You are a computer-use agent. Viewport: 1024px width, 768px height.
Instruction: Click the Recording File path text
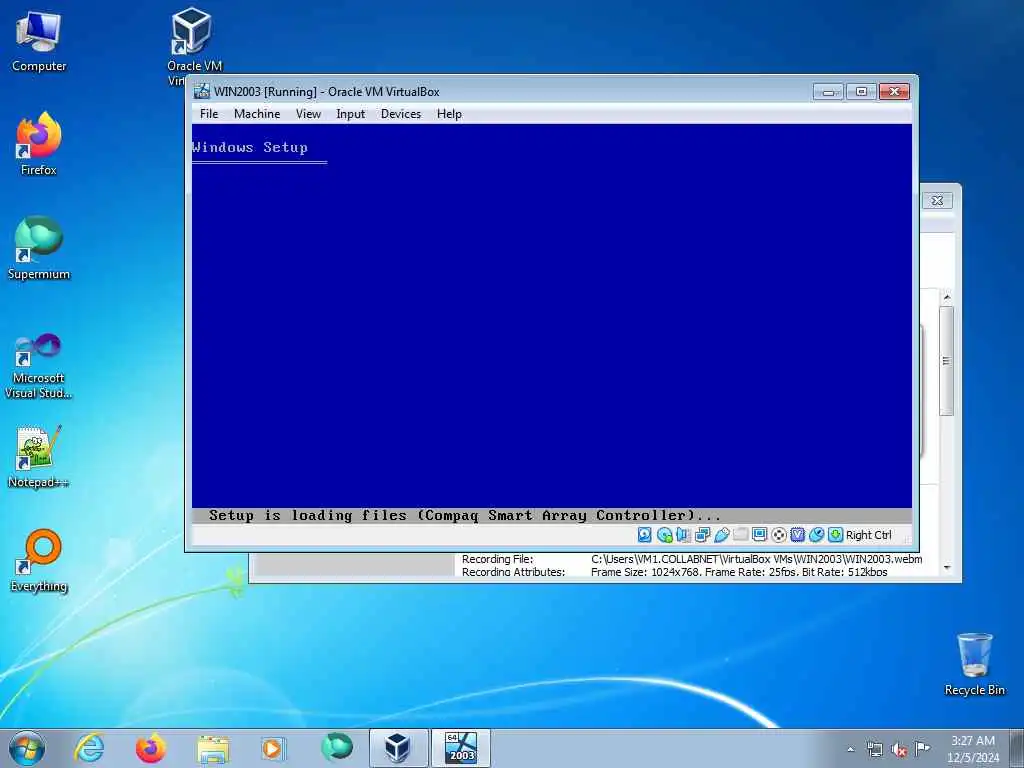coord(756,559)
